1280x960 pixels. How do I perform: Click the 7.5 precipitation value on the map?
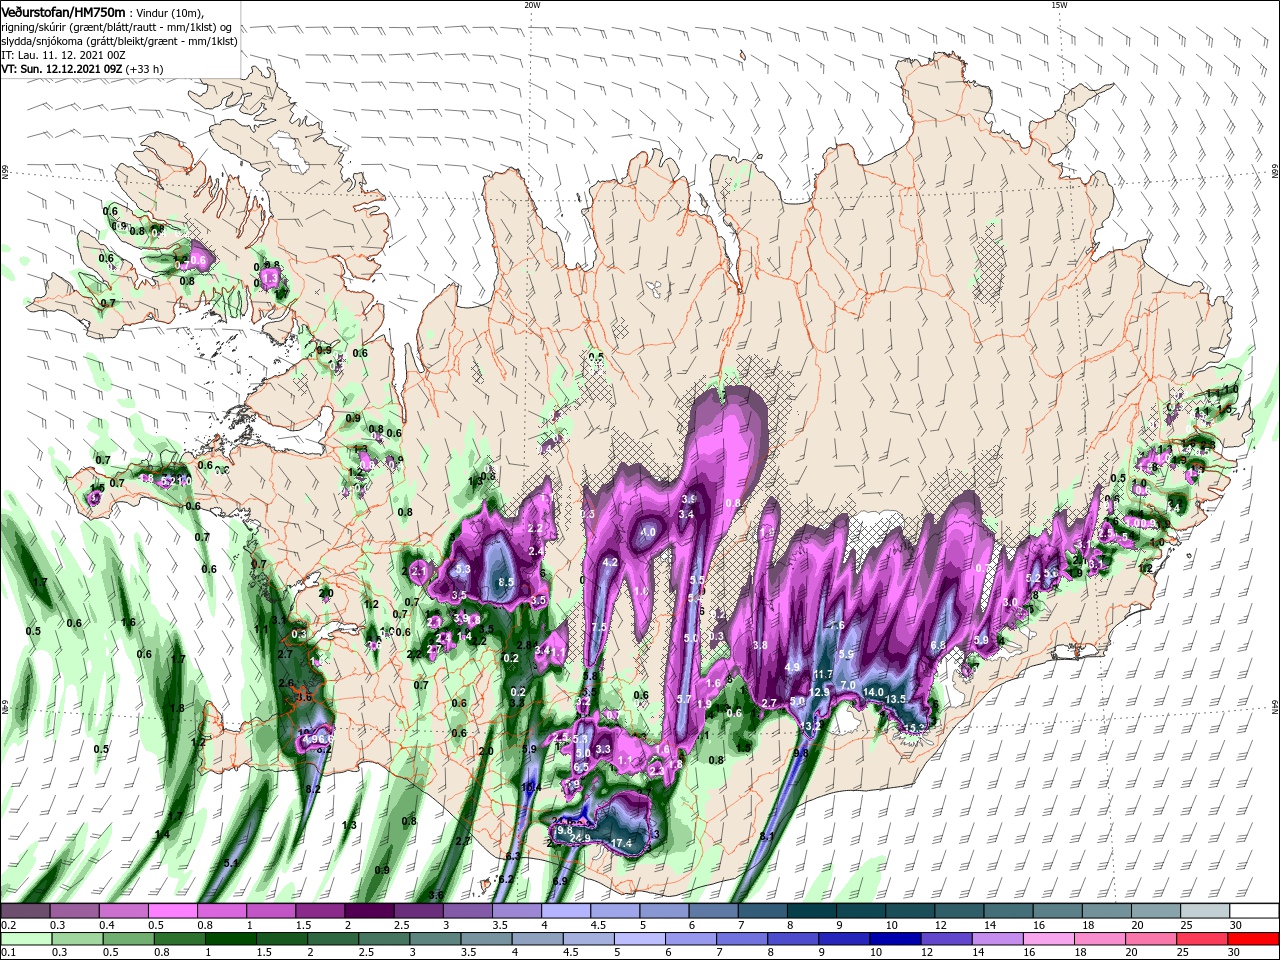(599, 627)
